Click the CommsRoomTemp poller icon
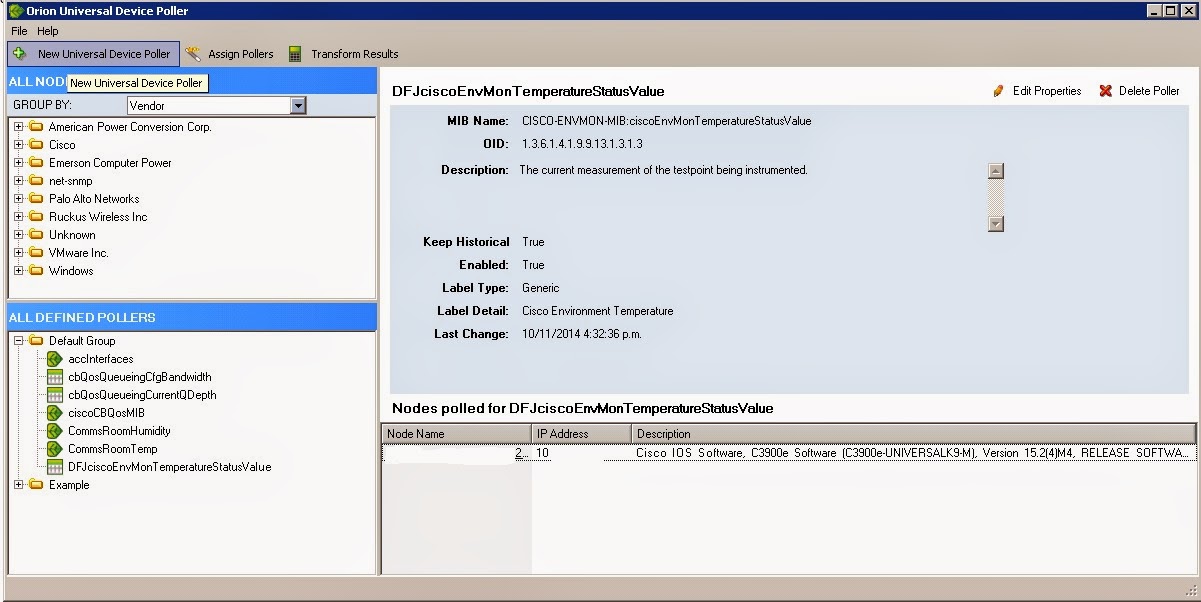The image size is (1201, 602). pyautogui.click(x=55, y=449)
